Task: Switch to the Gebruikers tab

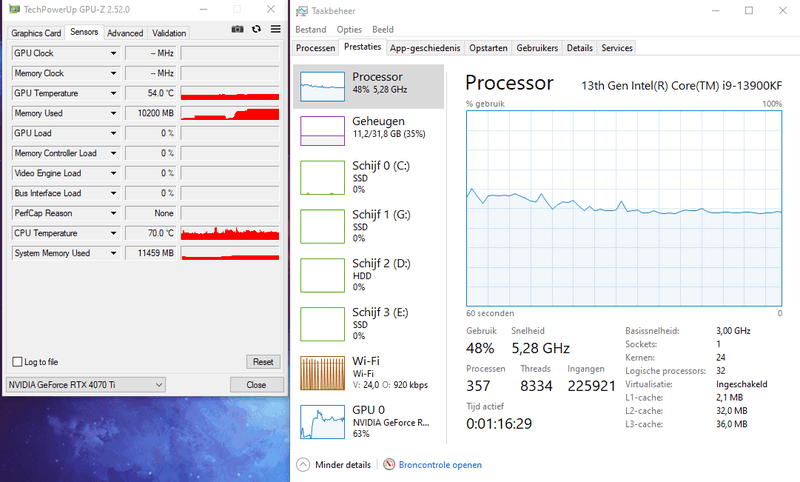Action: coord(537,48)
